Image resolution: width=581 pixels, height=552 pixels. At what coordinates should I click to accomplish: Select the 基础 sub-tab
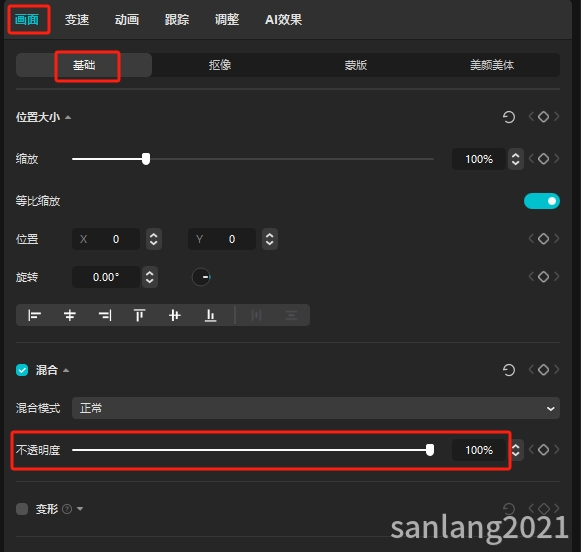pos(84,65)
